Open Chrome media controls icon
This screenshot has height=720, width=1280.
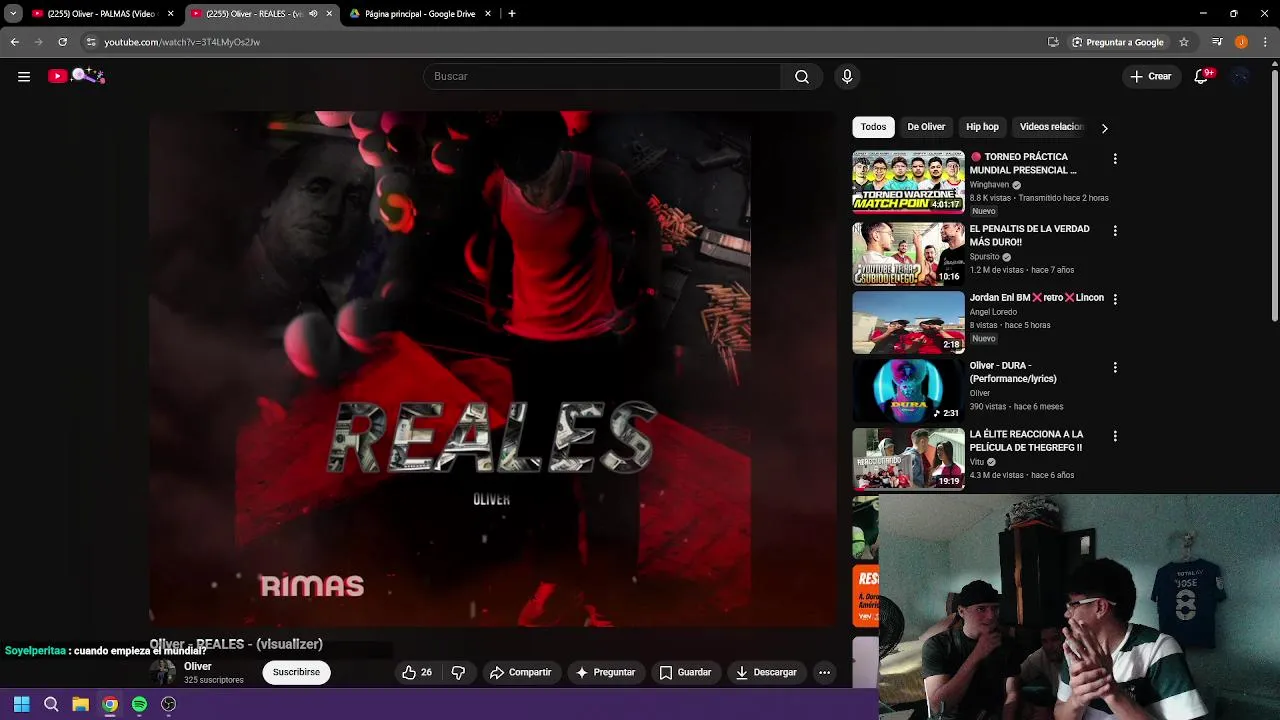(x=1217, y=42)
